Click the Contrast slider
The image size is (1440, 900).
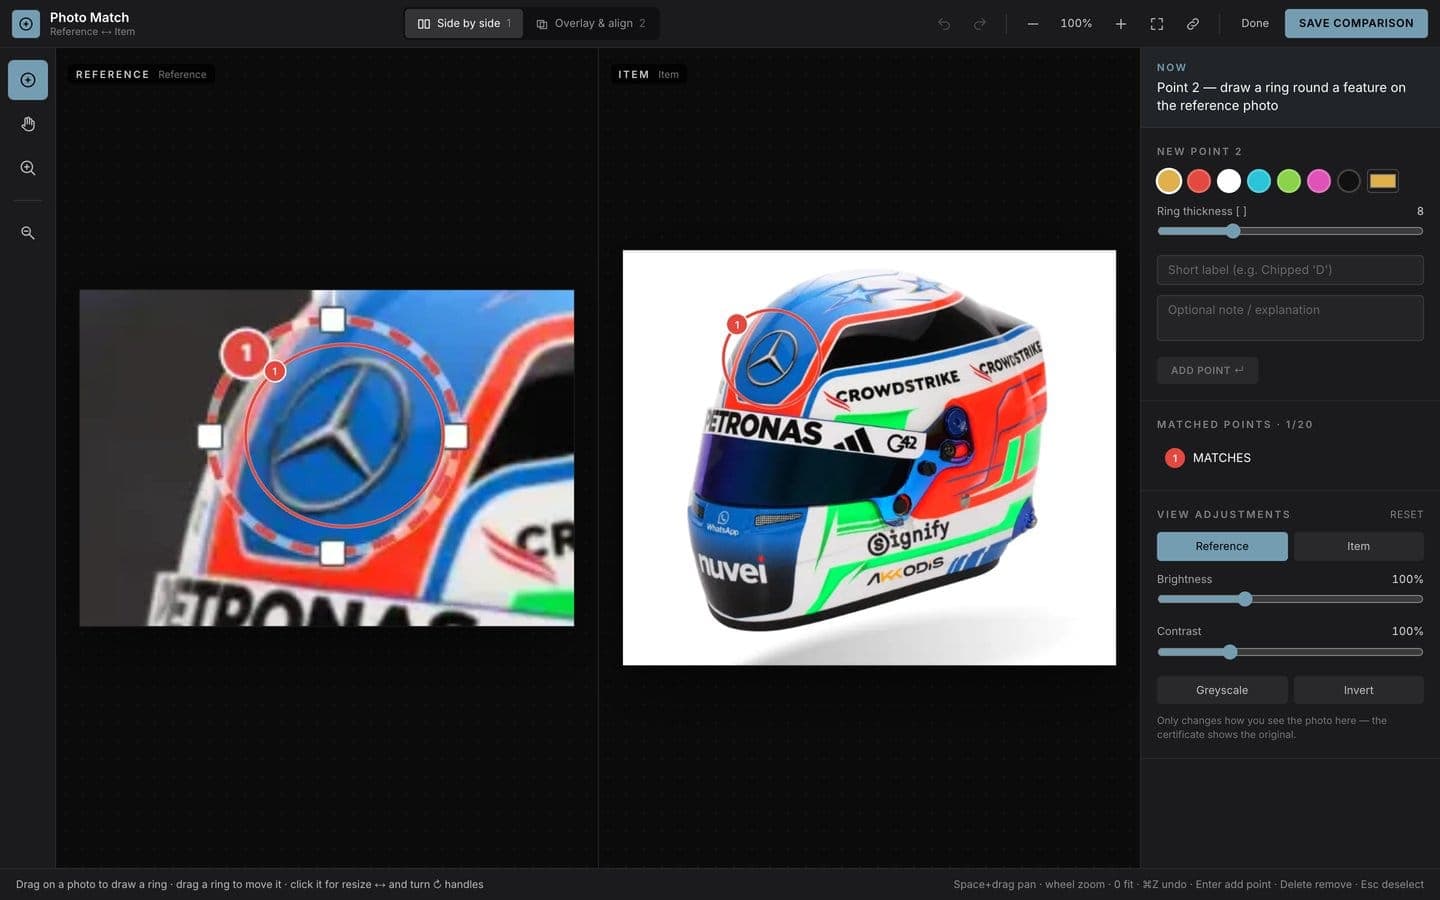click(x=1290, y=652)
